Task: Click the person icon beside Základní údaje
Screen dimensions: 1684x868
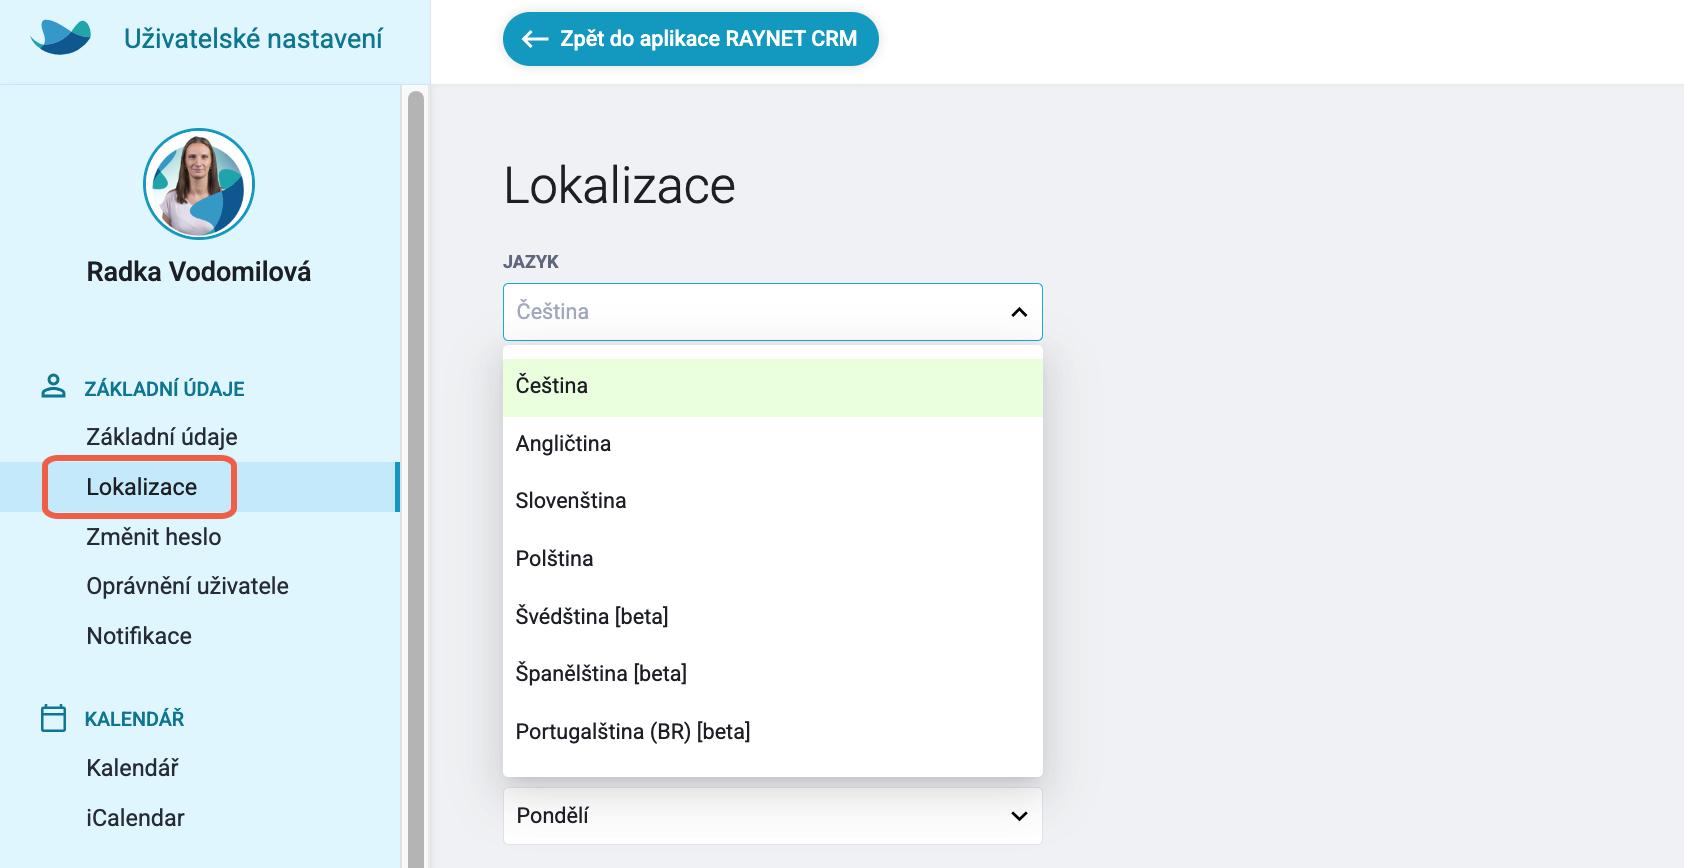Action: click(x=53, y=387)
